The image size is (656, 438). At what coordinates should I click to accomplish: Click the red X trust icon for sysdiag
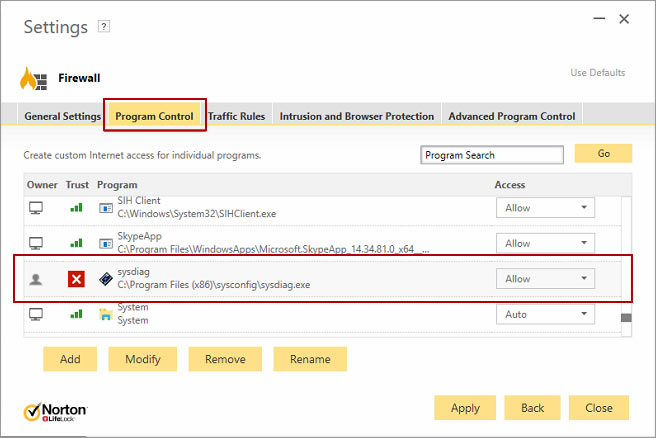[76, 279]
